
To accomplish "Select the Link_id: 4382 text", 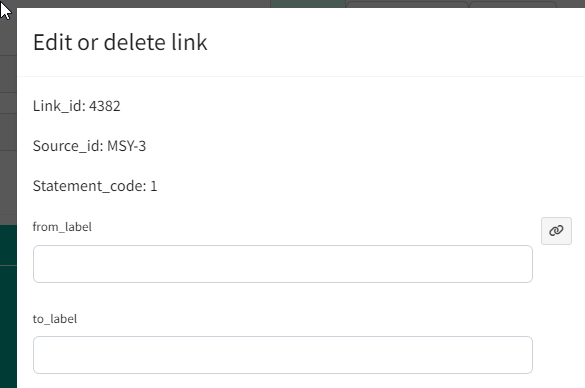I will click(76, 106).
